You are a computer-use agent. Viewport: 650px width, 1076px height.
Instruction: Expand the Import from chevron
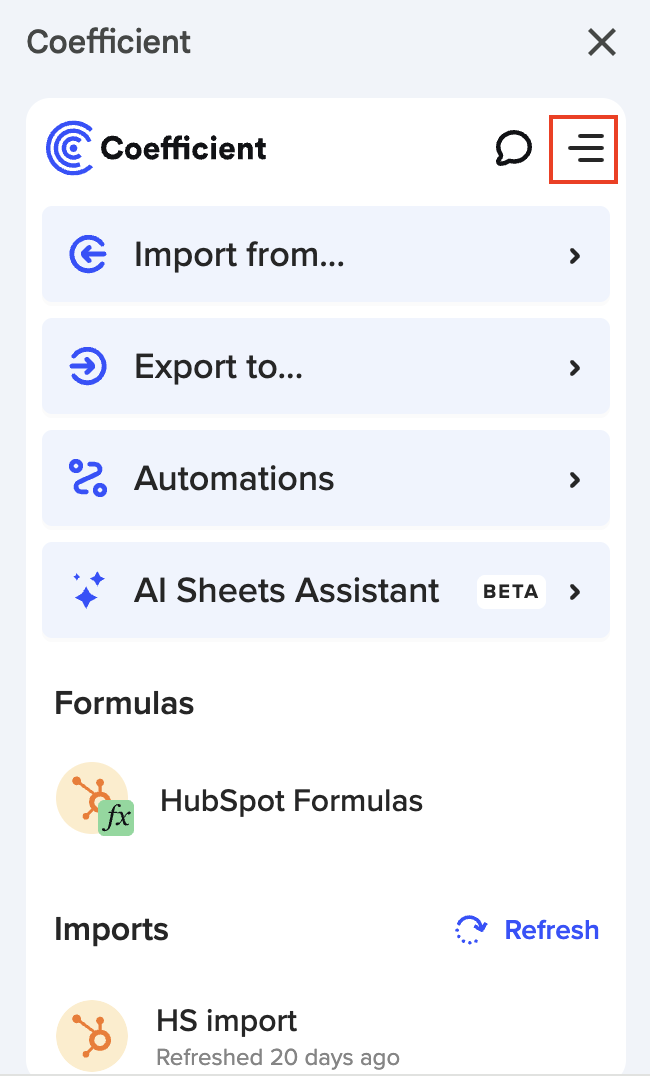575,256
